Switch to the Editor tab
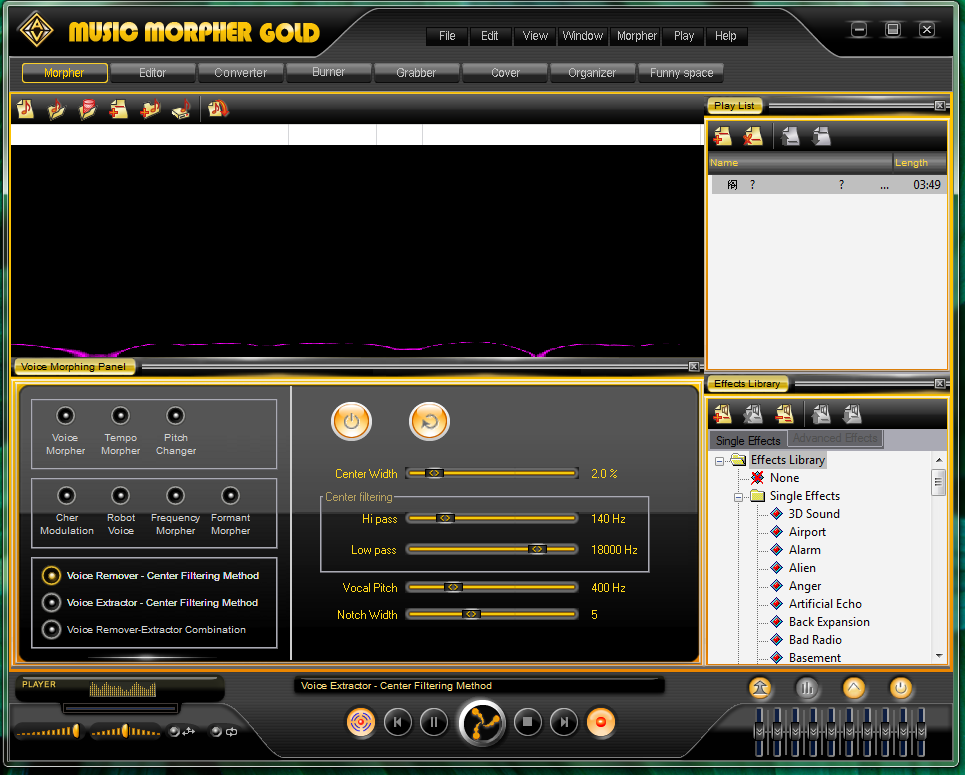965x775 pixels. coord(153,73)
